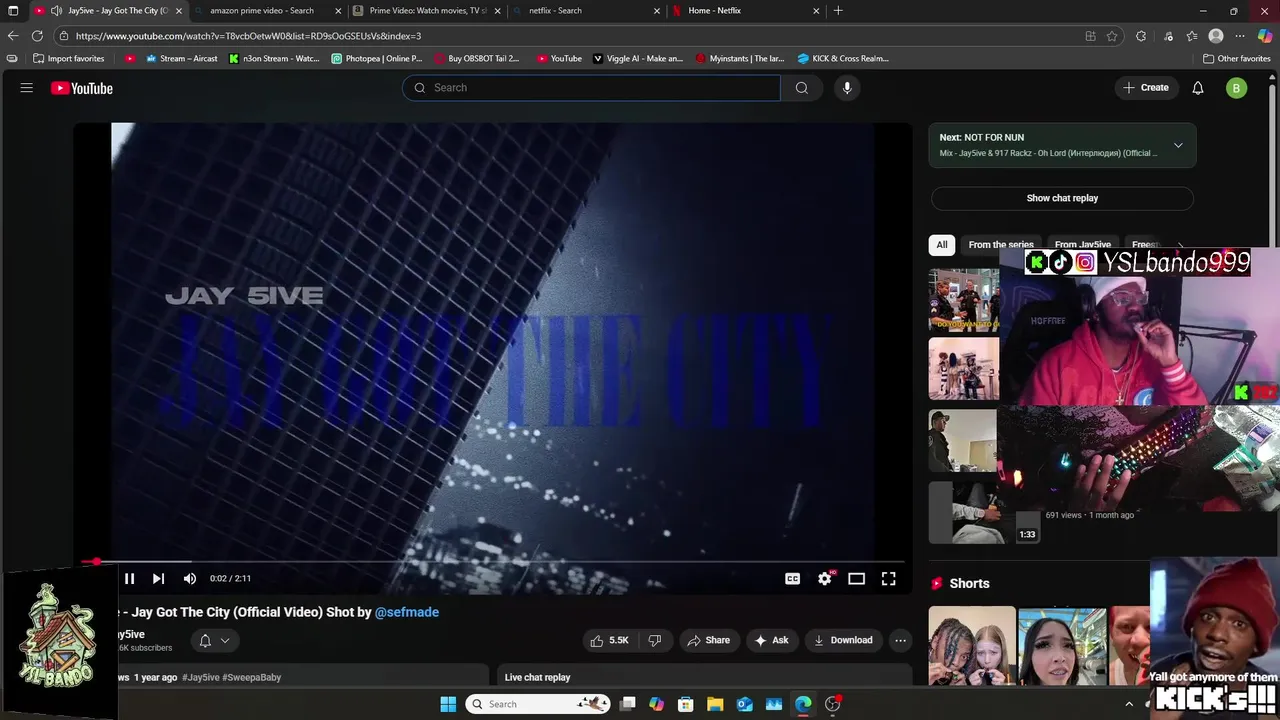Open the @sefmade channel link

click(x=407, y=612)
